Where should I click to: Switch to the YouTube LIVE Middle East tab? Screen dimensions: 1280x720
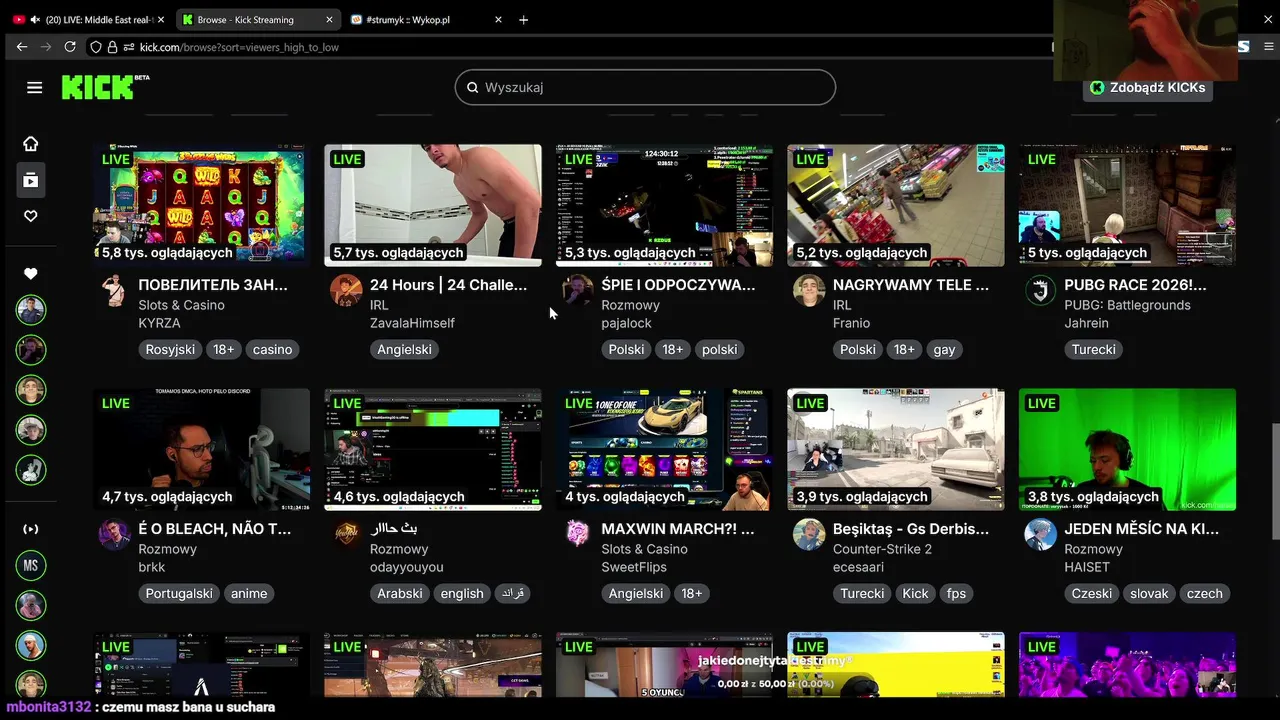pyautogui.click(x=88, y=20)
